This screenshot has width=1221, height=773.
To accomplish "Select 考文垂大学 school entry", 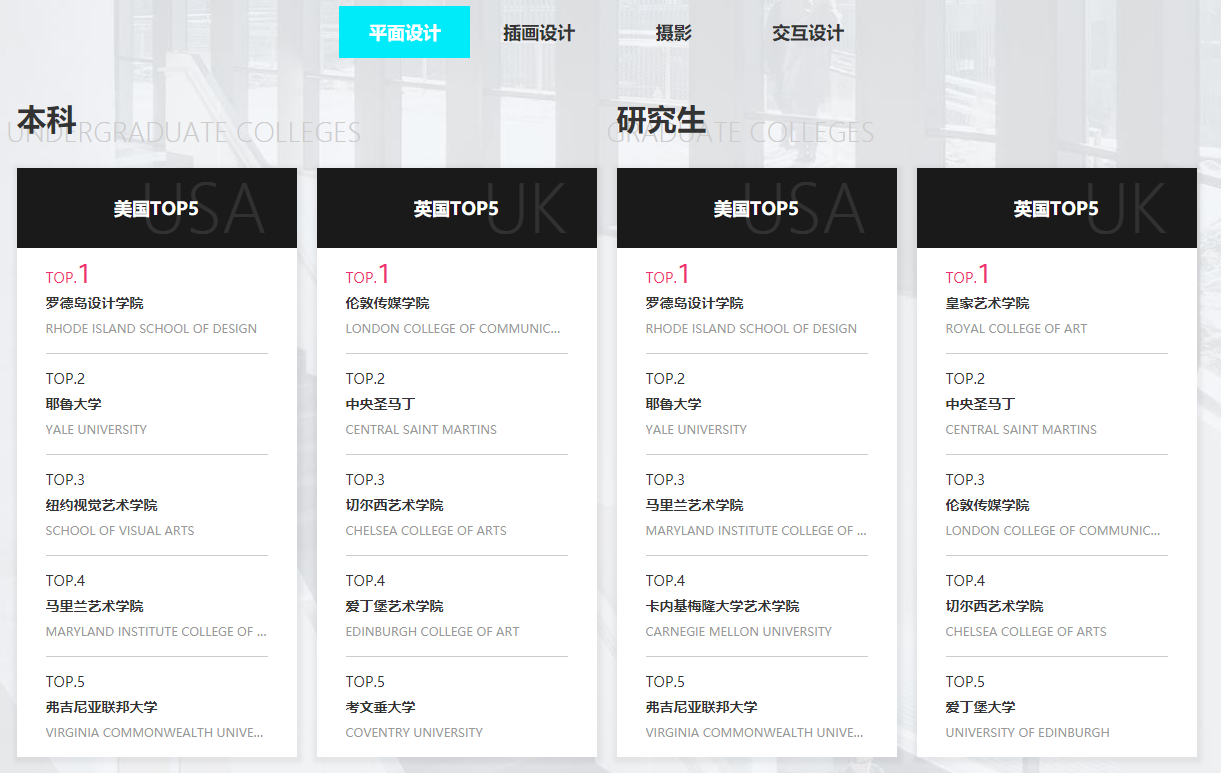I will [380, 707].
